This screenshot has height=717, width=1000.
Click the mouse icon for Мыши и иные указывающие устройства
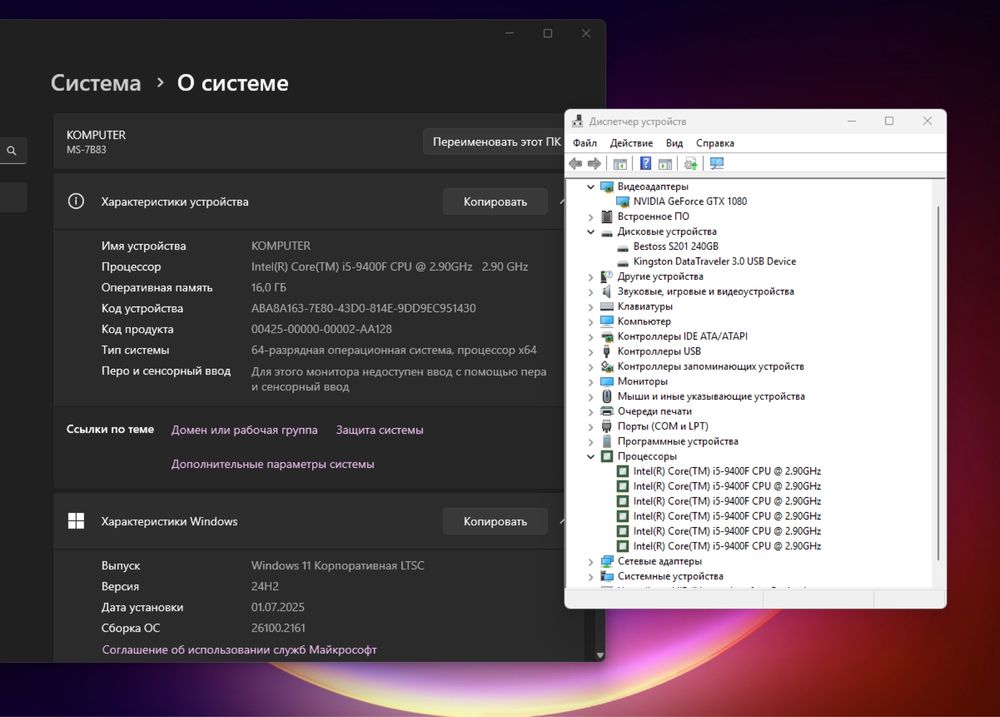607,396
